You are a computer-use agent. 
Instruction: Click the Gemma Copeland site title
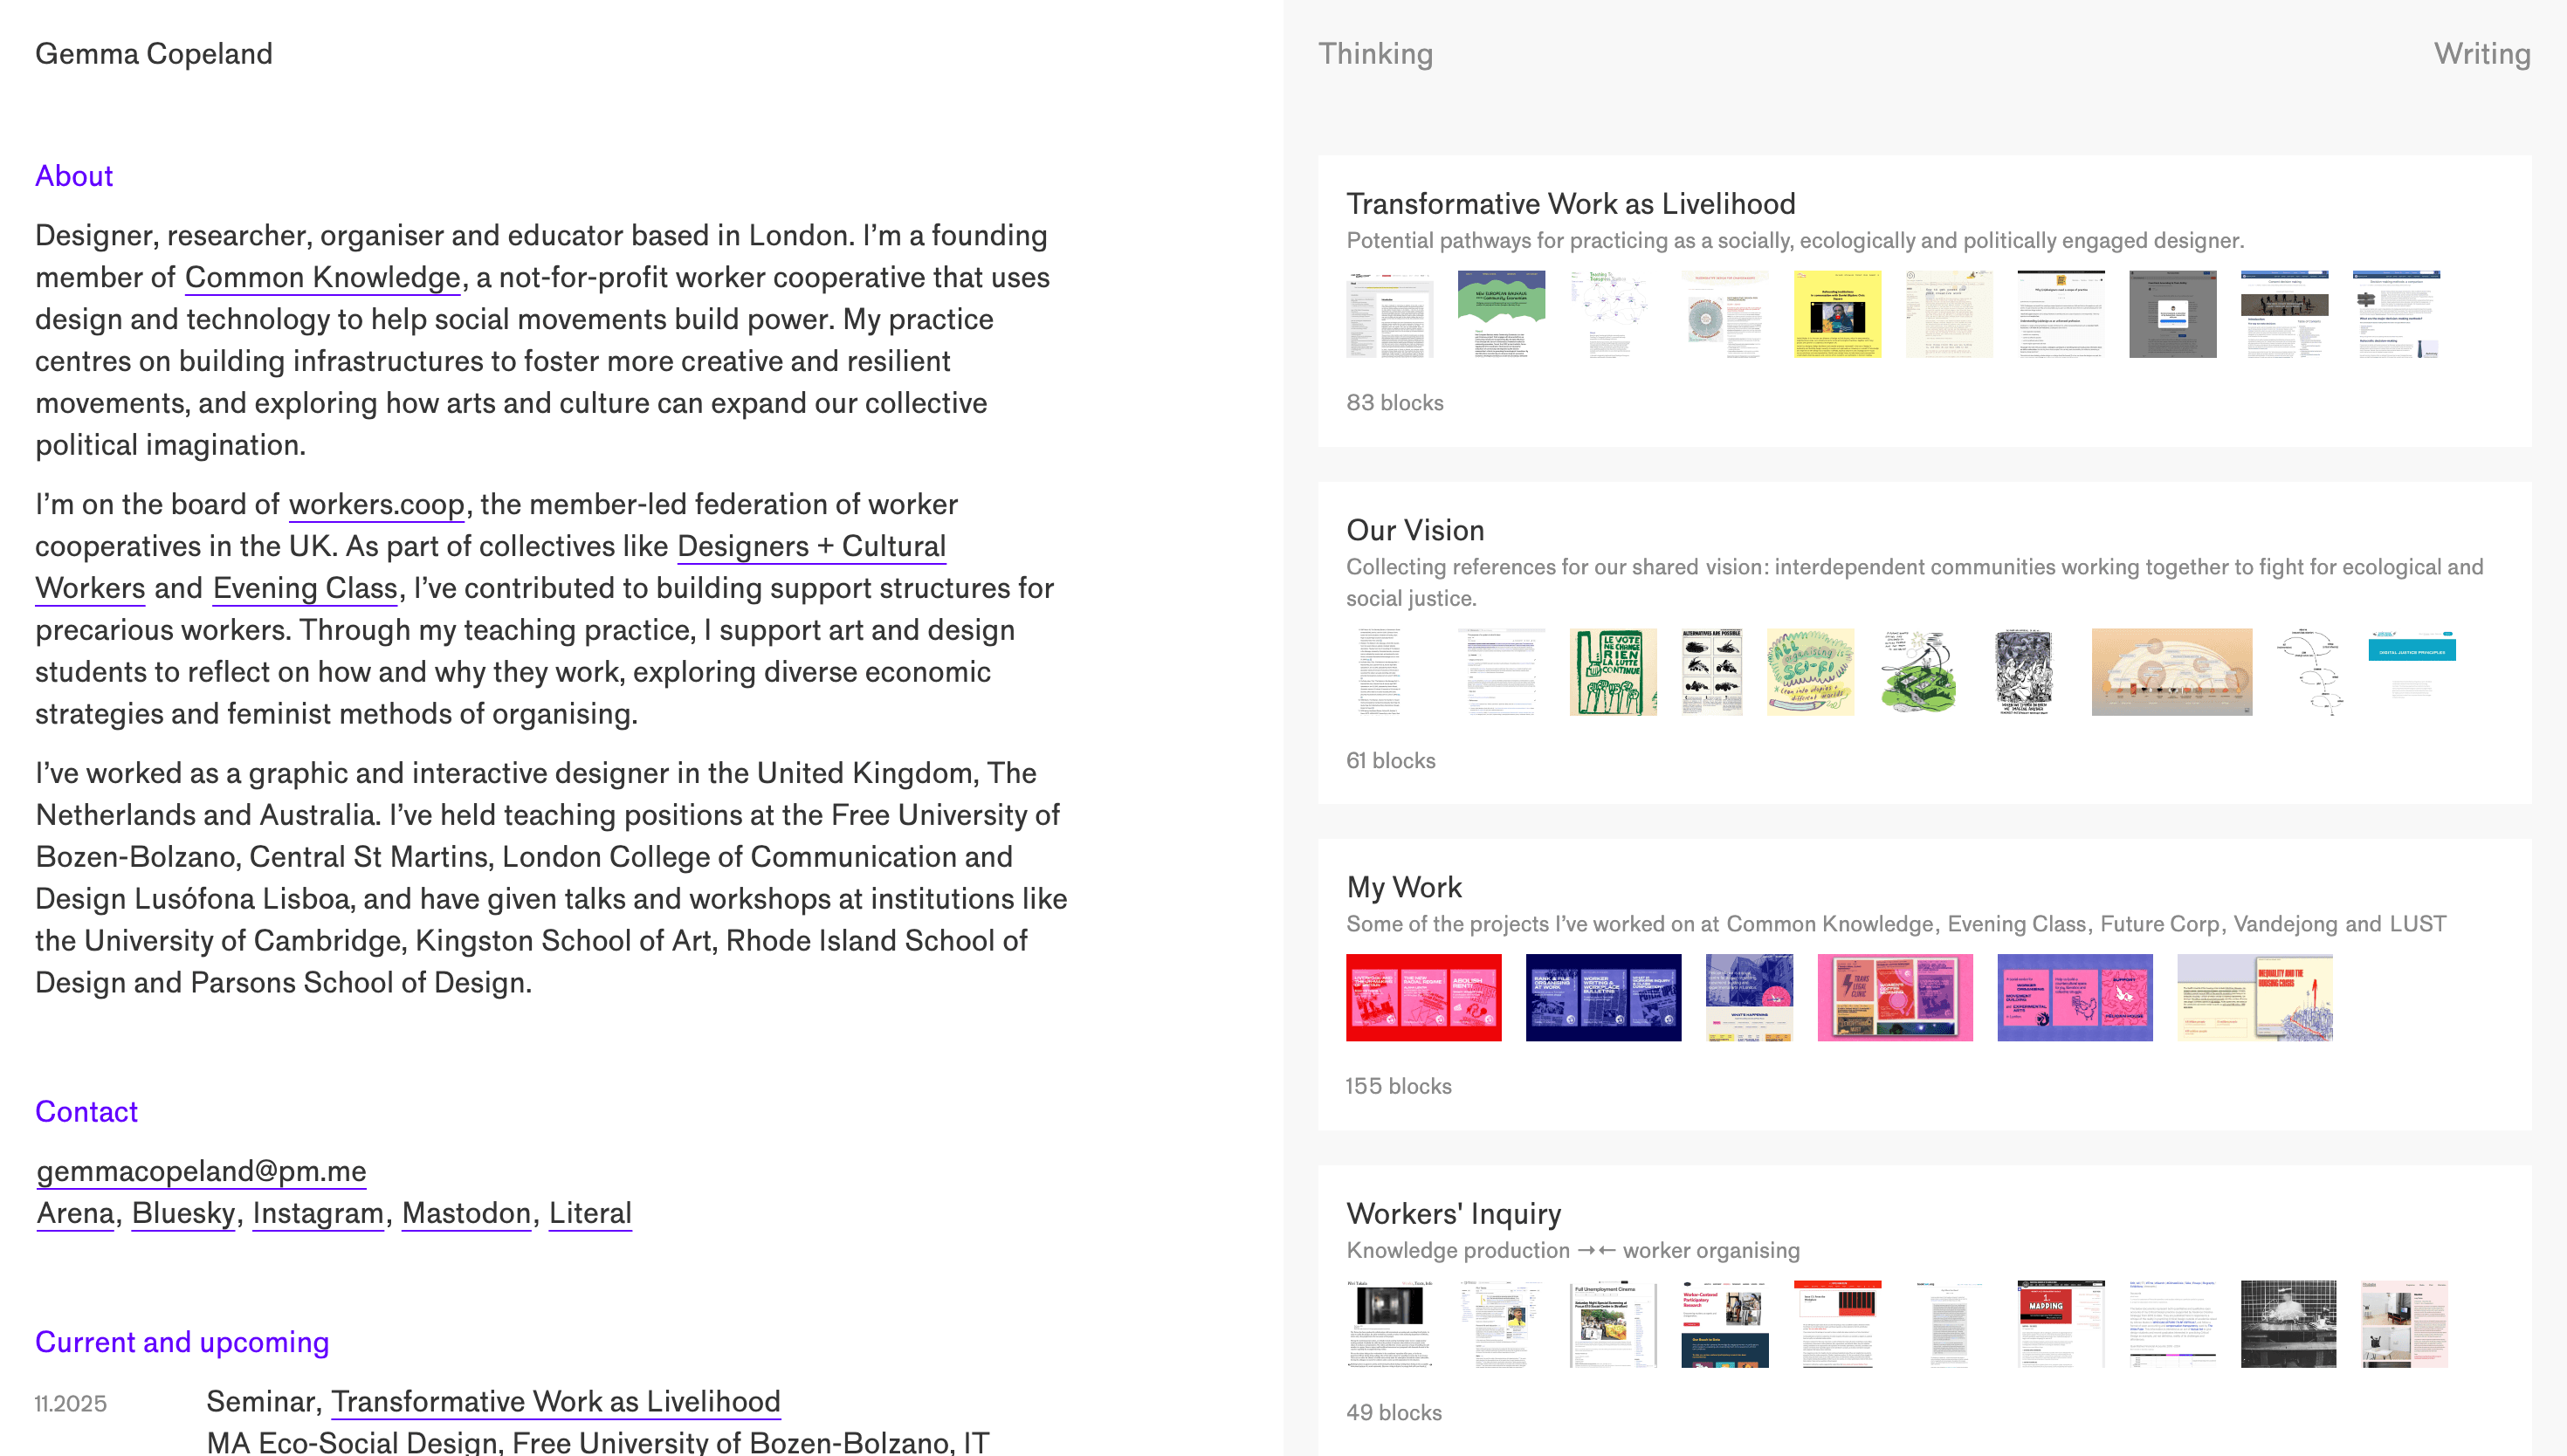pyautogui.click(x=154, y=53)
